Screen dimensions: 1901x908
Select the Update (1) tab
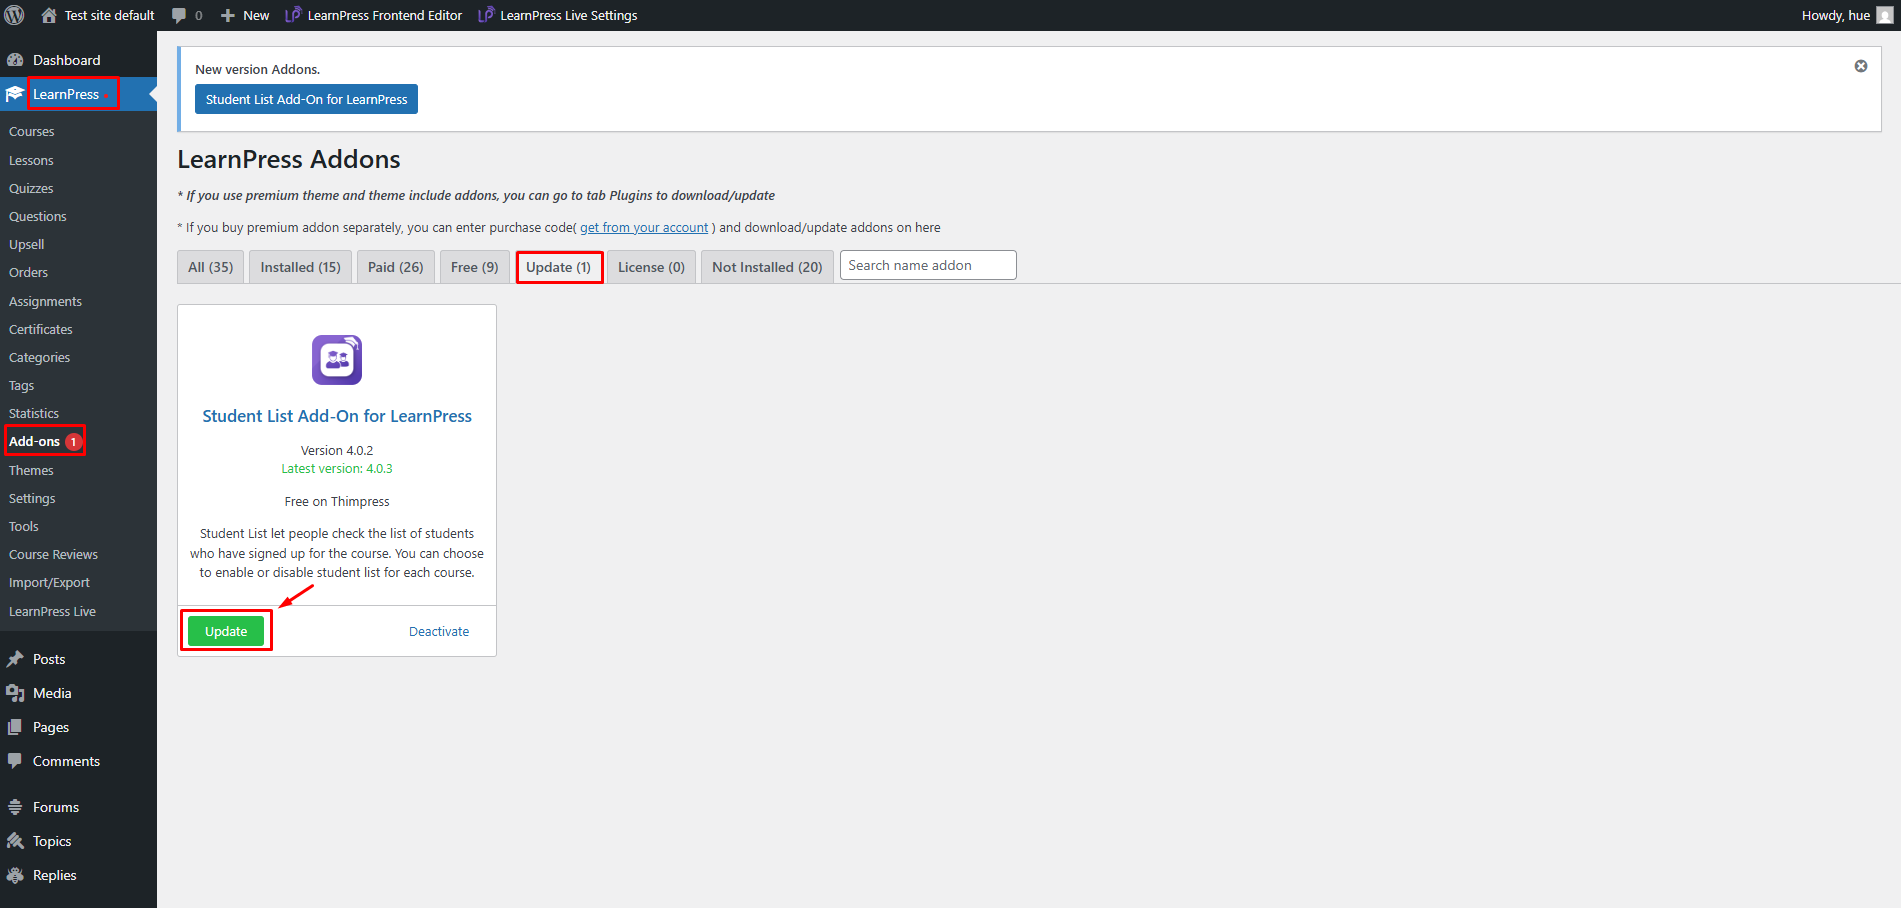(559, 267)
